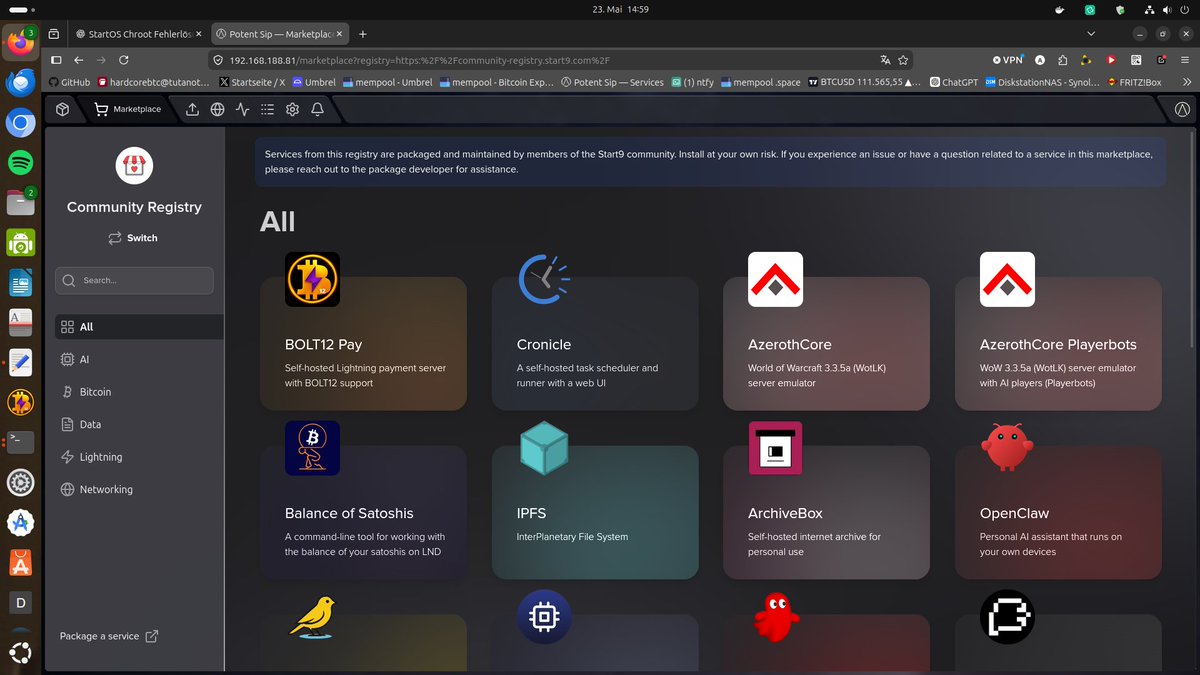Image resolution: width=1200 pixels, height=675 pixels.
Task: Click the AzerothCore red logo icon
Action: click(775, 279)
